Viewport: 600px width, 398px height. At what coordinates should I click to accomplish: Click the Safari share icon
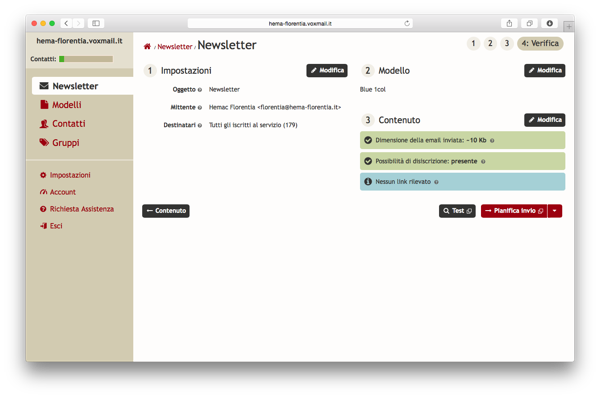(x=509, y=23)
